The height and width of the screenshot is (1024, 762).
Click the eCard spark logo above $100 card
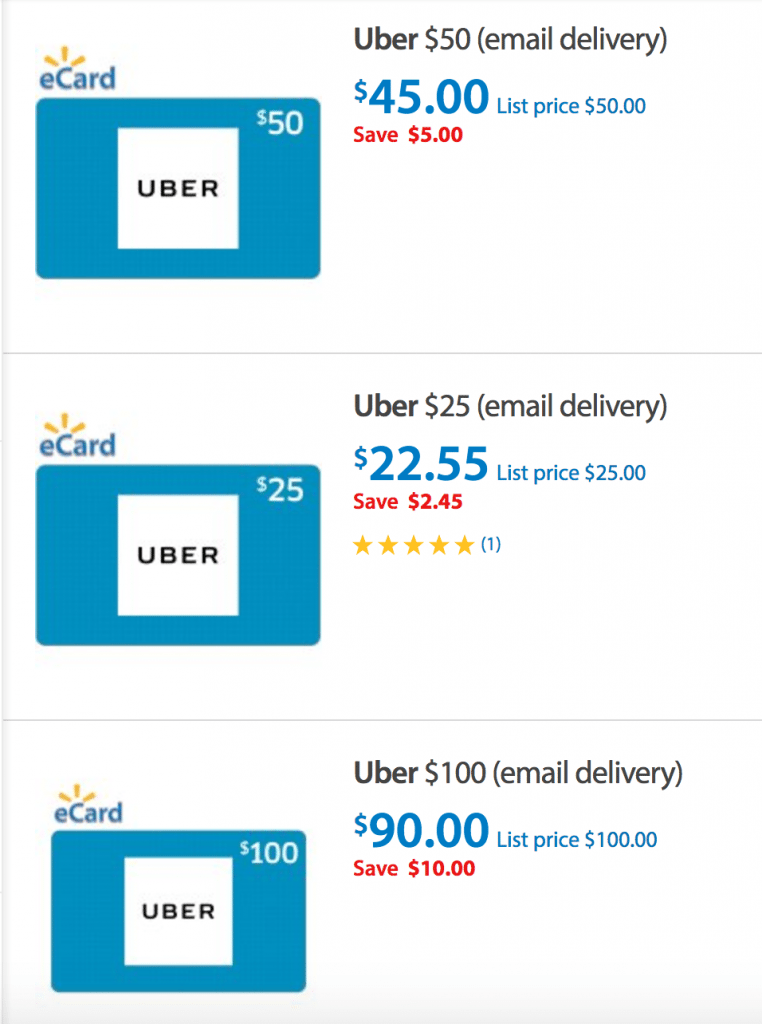[x=88, y=805]
